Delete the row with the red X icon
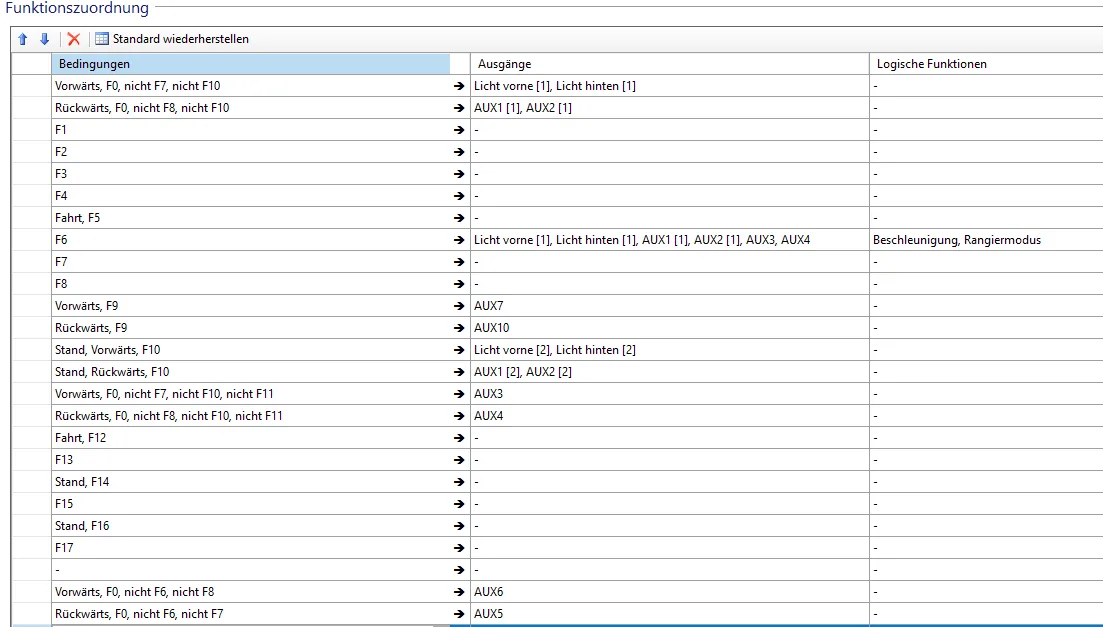The width and height of the screenshot is (1103, 627). tap(74, 39)
